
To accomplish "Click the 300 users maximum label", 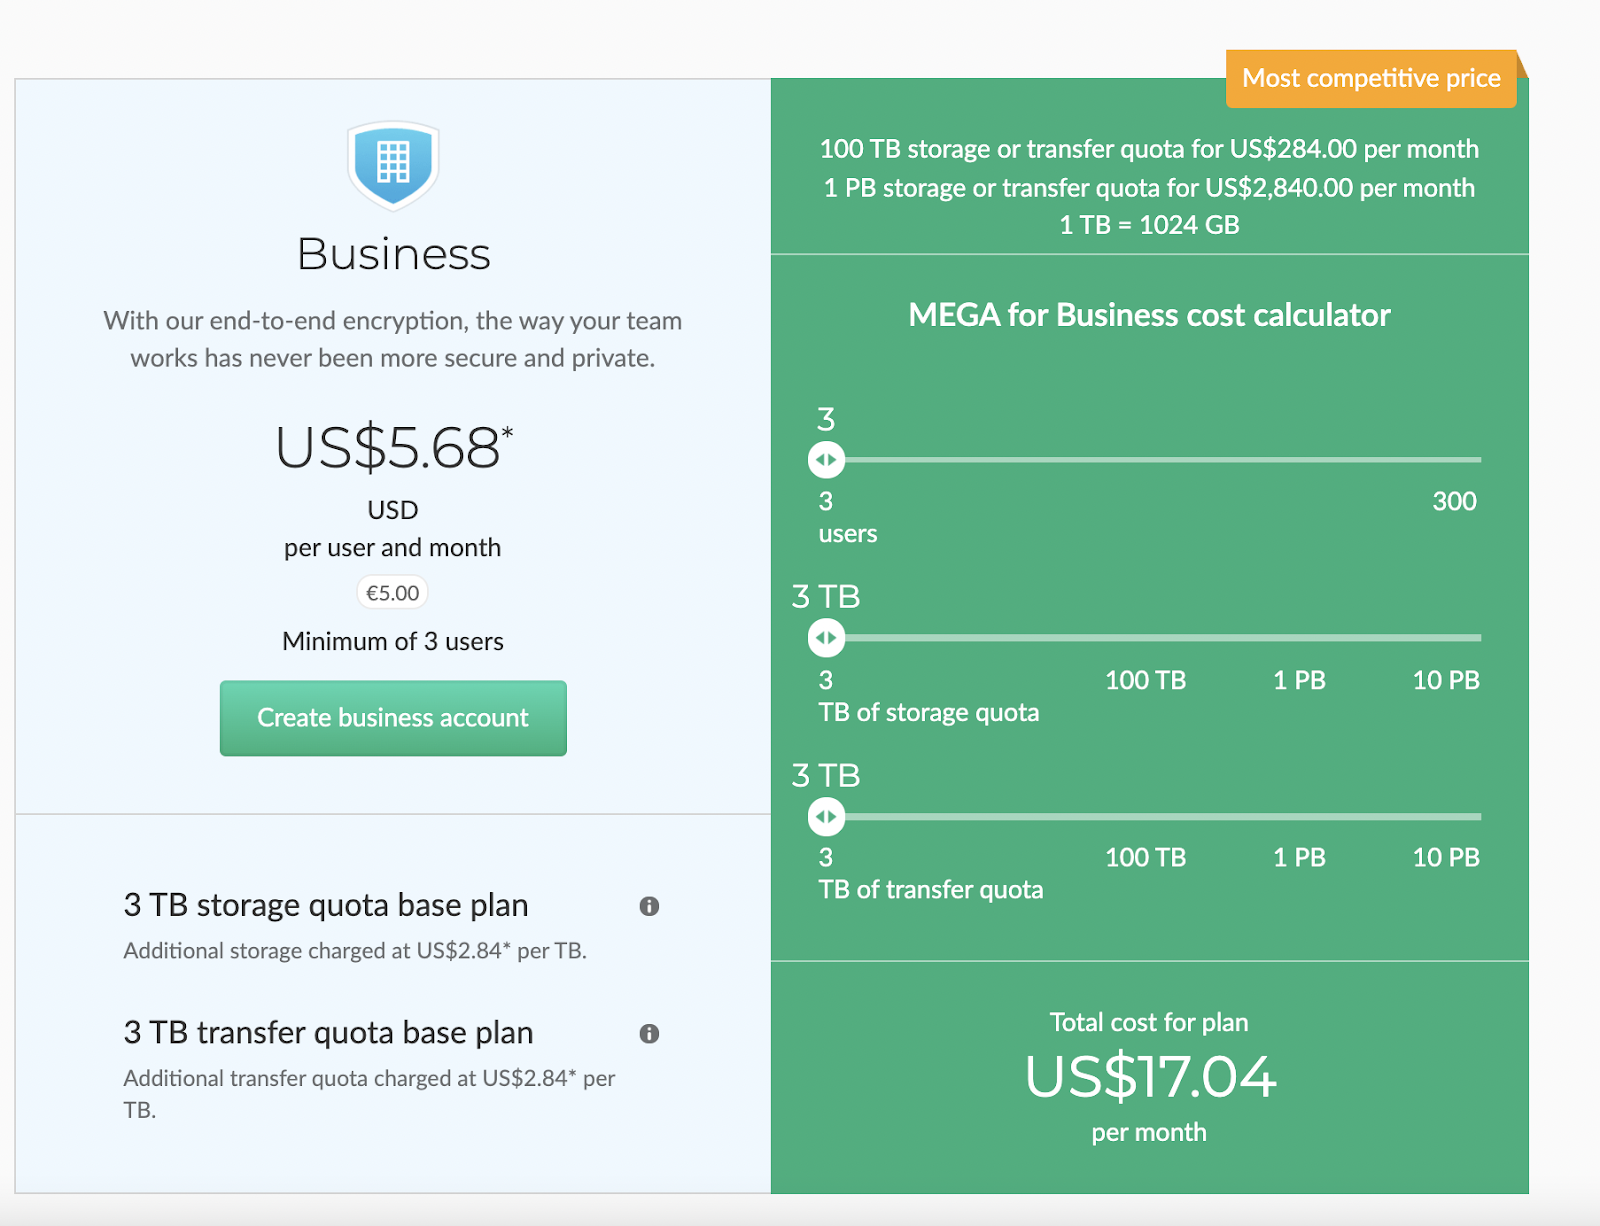I will [x=1454, y=501].
